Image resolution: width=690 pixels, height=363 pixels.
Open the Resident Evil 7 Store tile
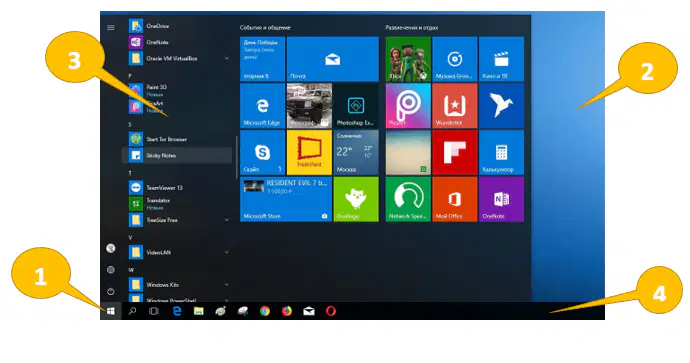click(286, 199)
